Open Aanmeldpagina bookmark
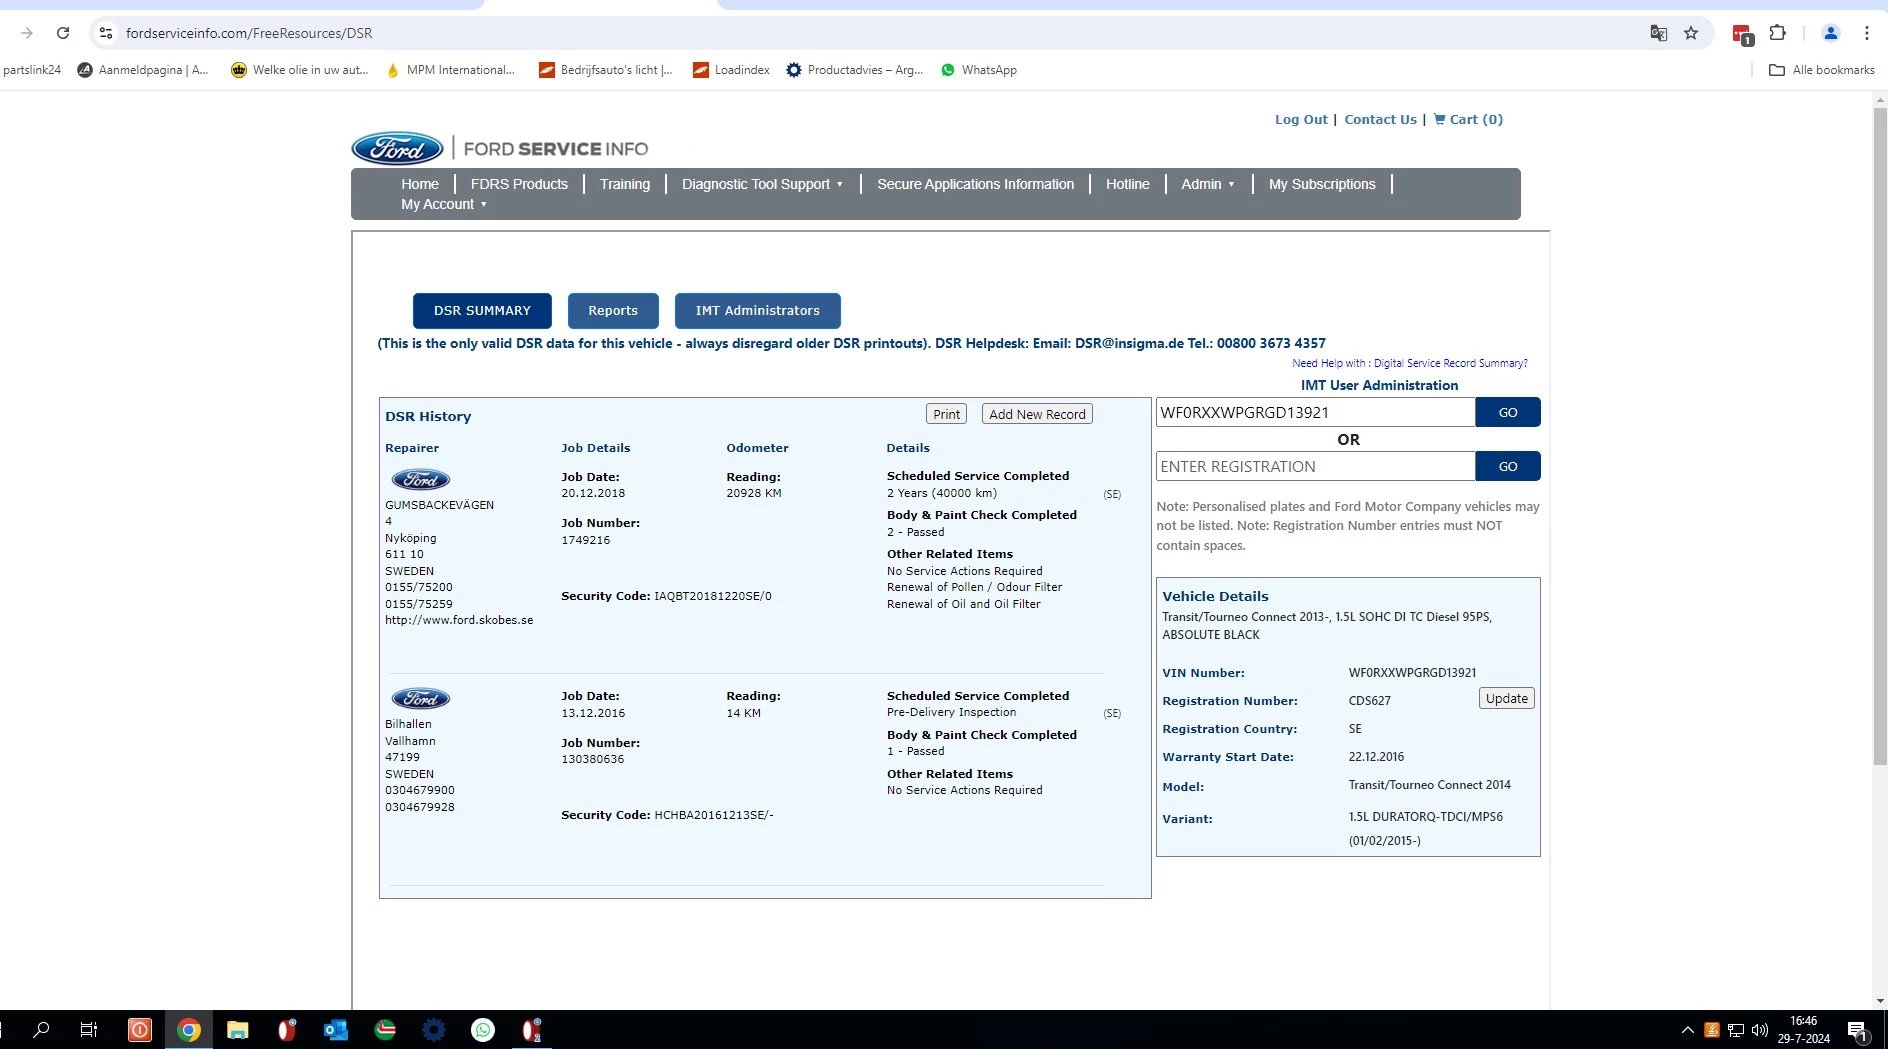 pyautogui.click(x=143, y=70)
